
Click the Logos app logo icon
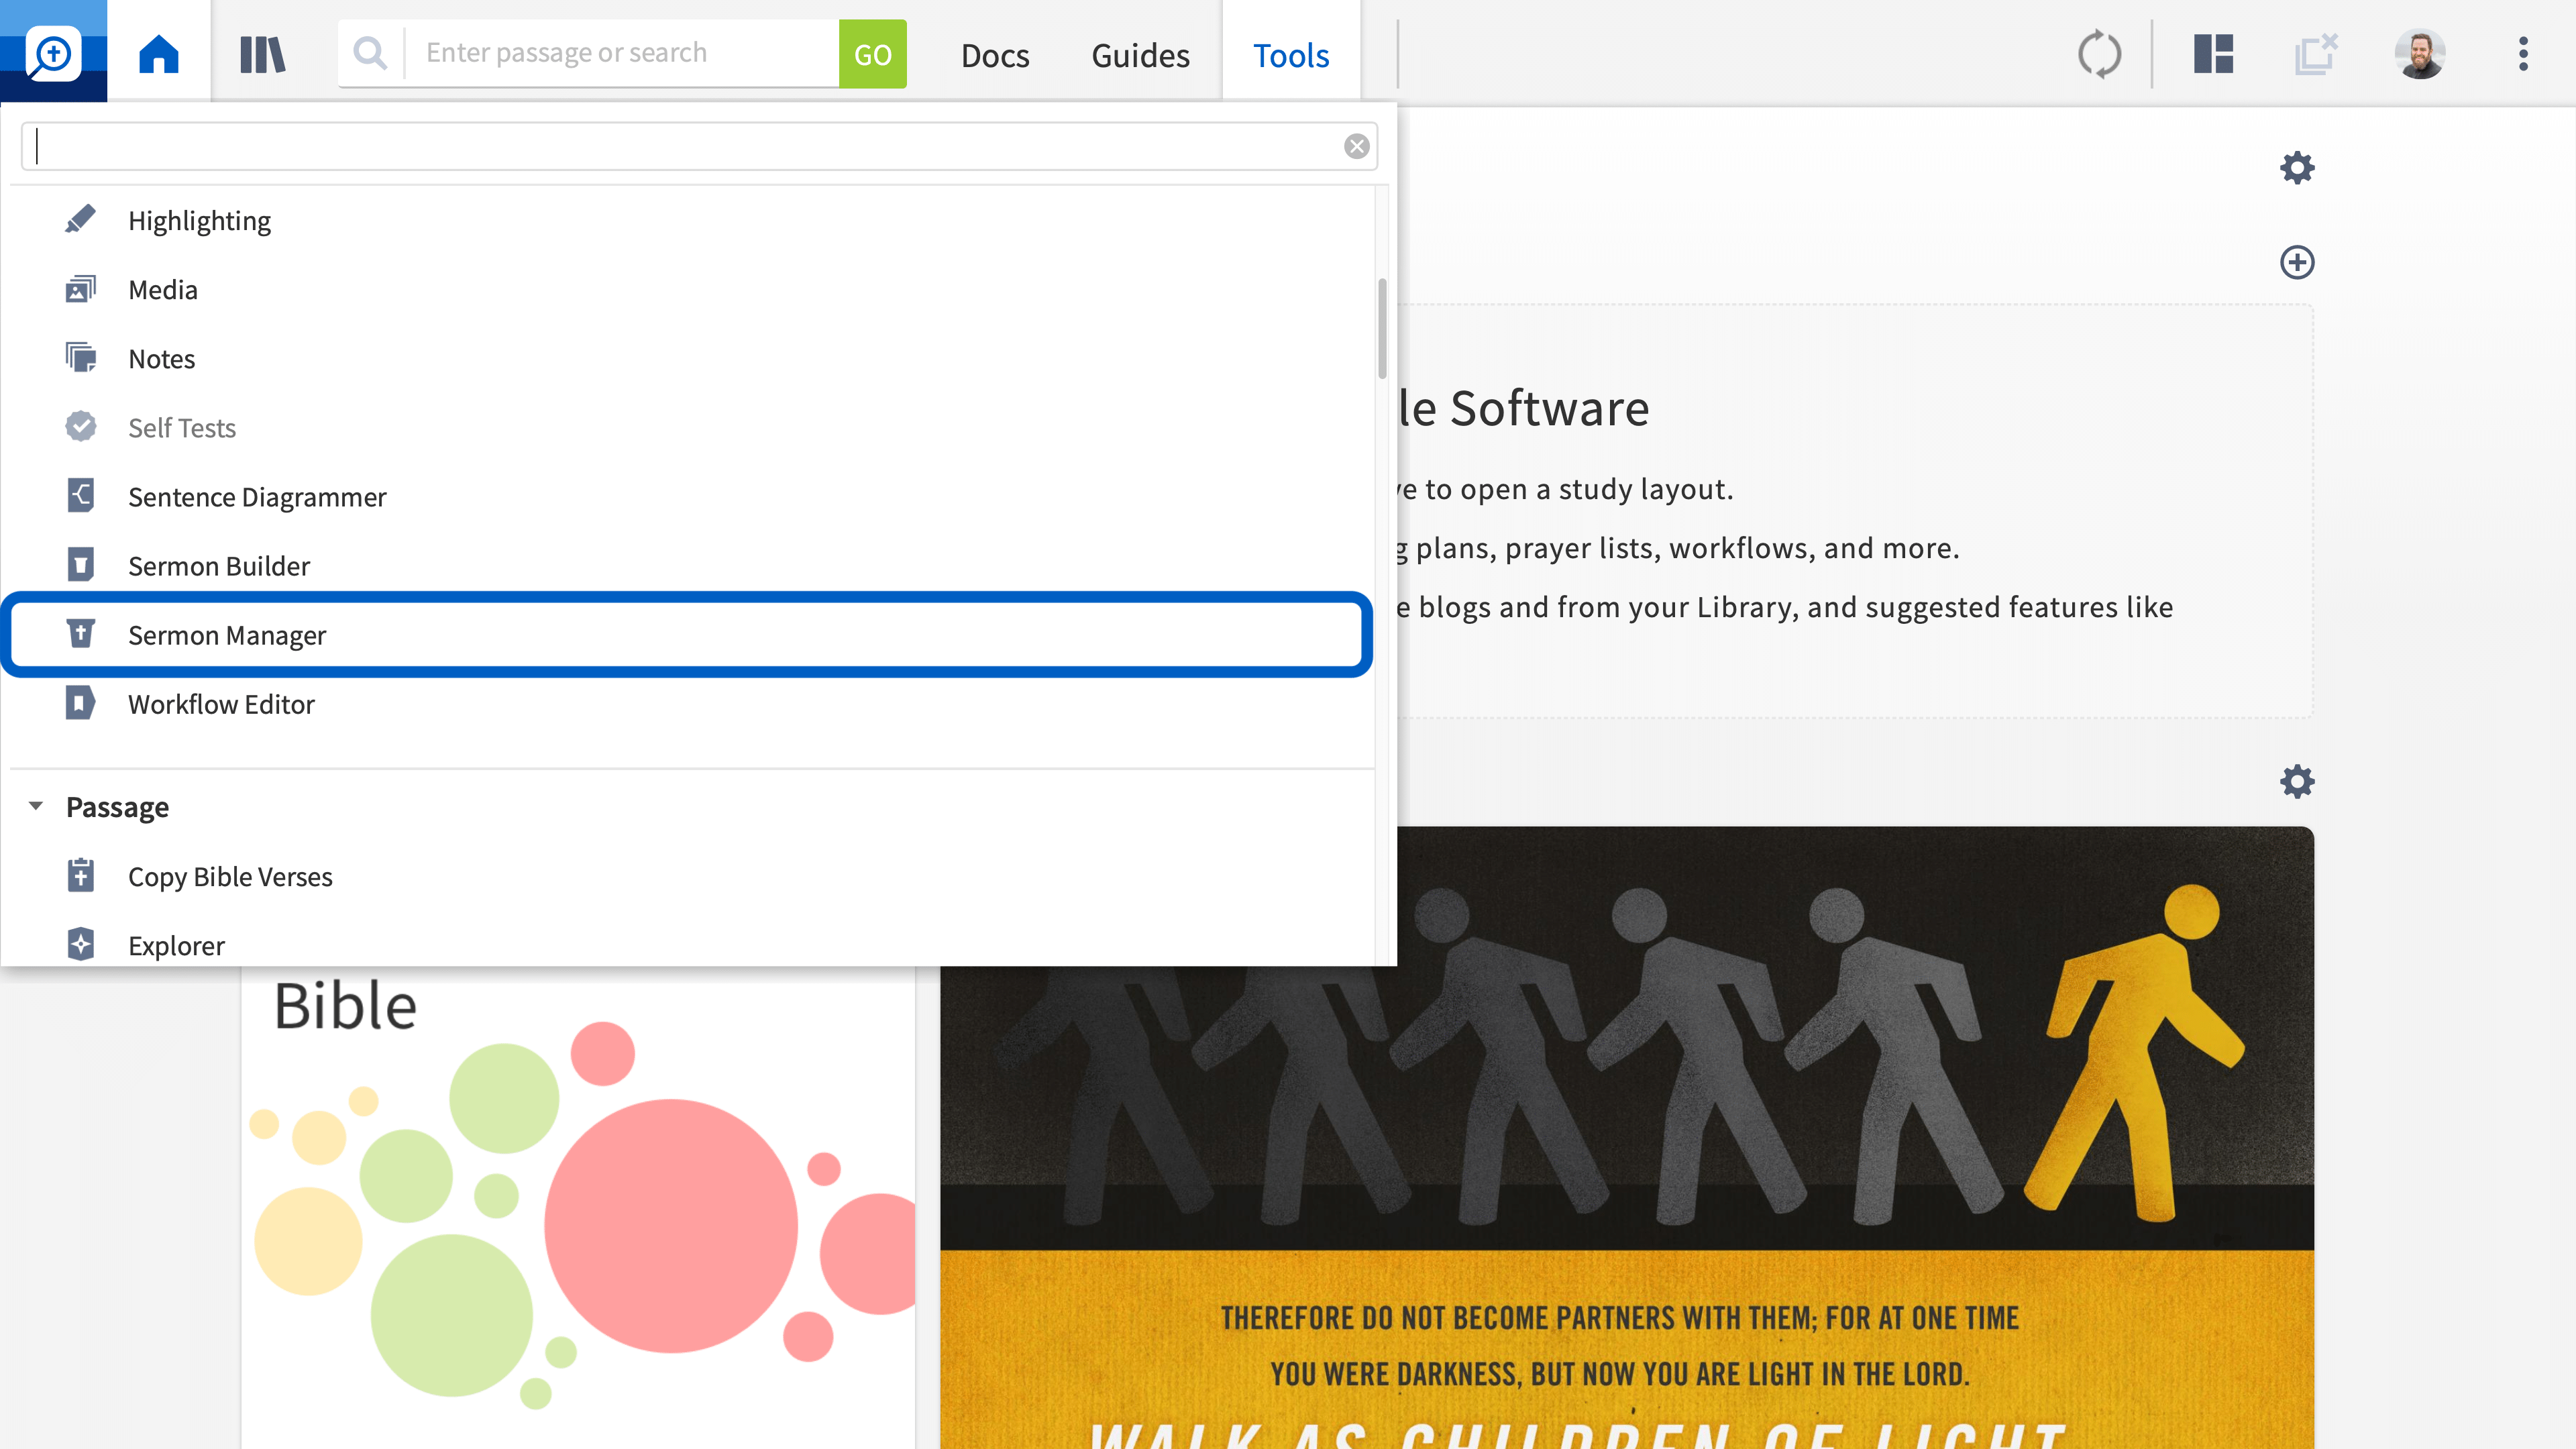point(53,52)
